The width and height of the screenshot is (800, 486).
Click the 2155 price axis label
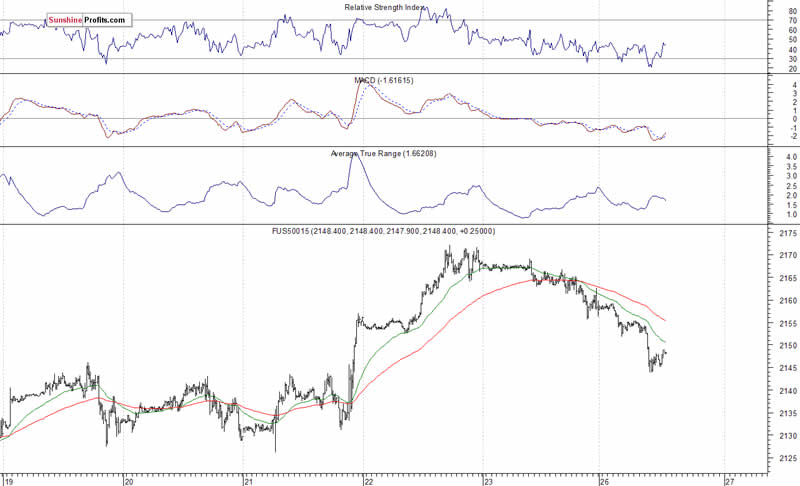[x=788, y=323]
